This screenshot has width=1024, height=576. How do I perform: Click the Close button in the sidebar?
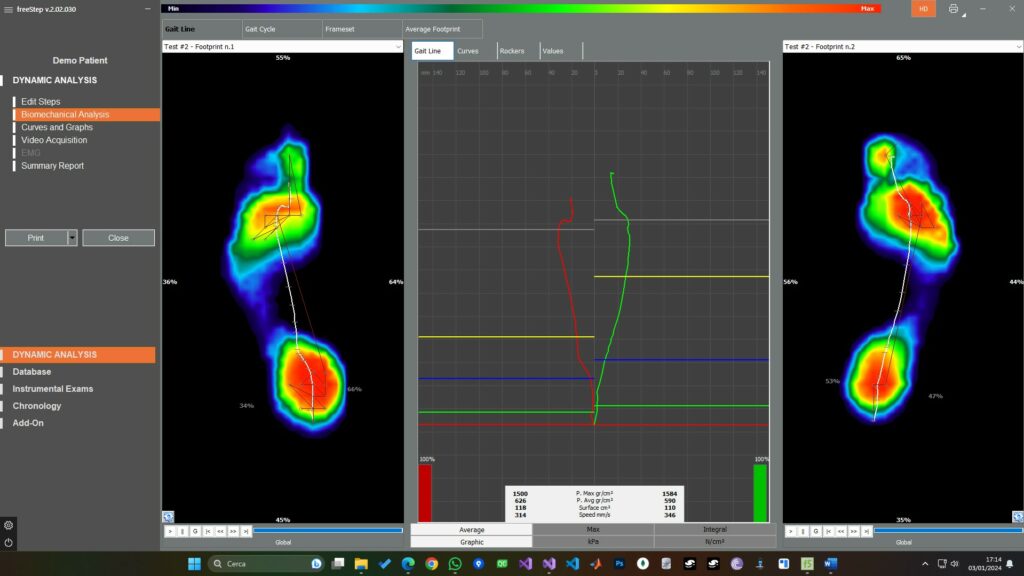[118, 237]
